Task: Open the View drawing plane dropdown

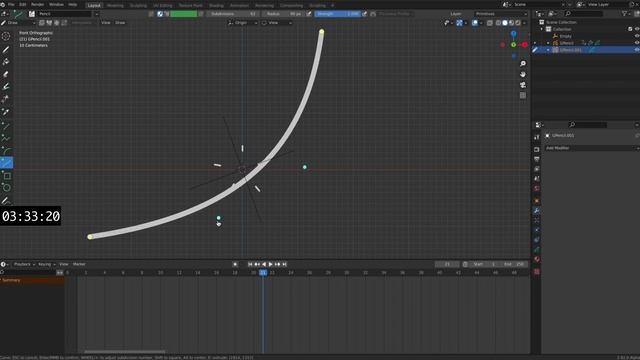Action: point(277,23)
